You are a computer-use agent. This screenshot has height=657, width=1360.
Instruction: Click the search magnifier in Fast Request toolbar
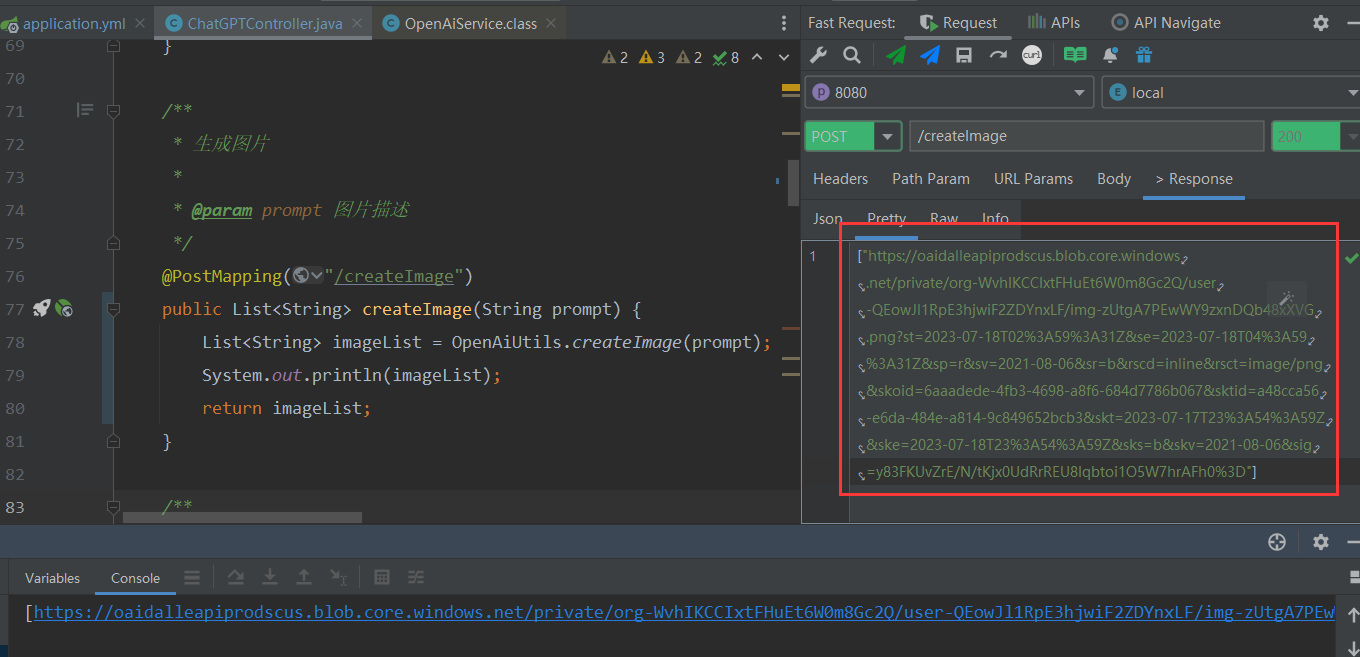pyautogui.click(x=852, y=56)
